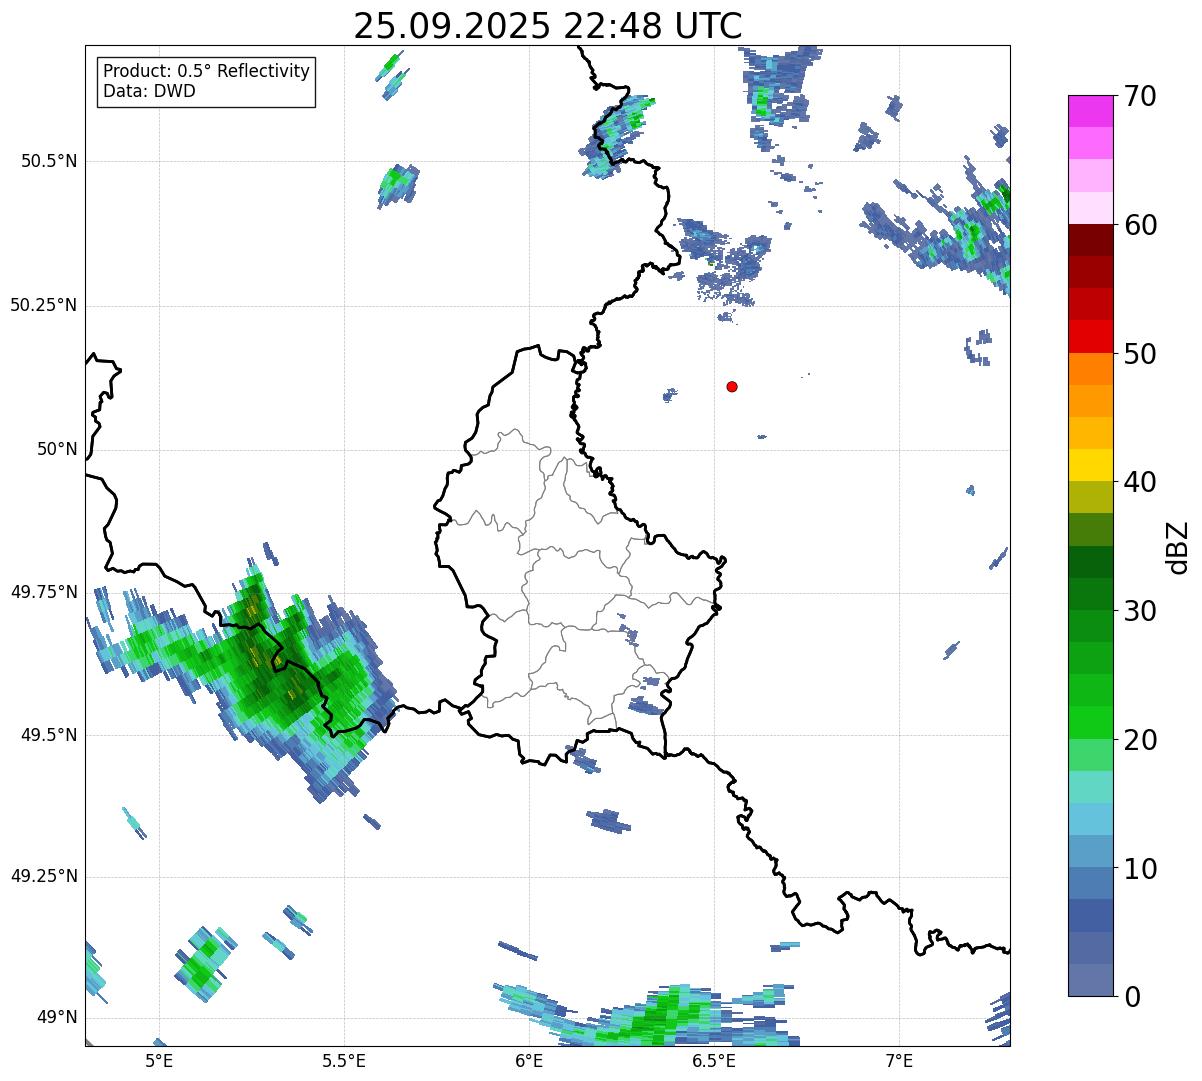The height and width of the screenshot is (1081, 1202).
Task: Click the green echo square near 49.1°N 5.1°E
Action: coord(206,962)
